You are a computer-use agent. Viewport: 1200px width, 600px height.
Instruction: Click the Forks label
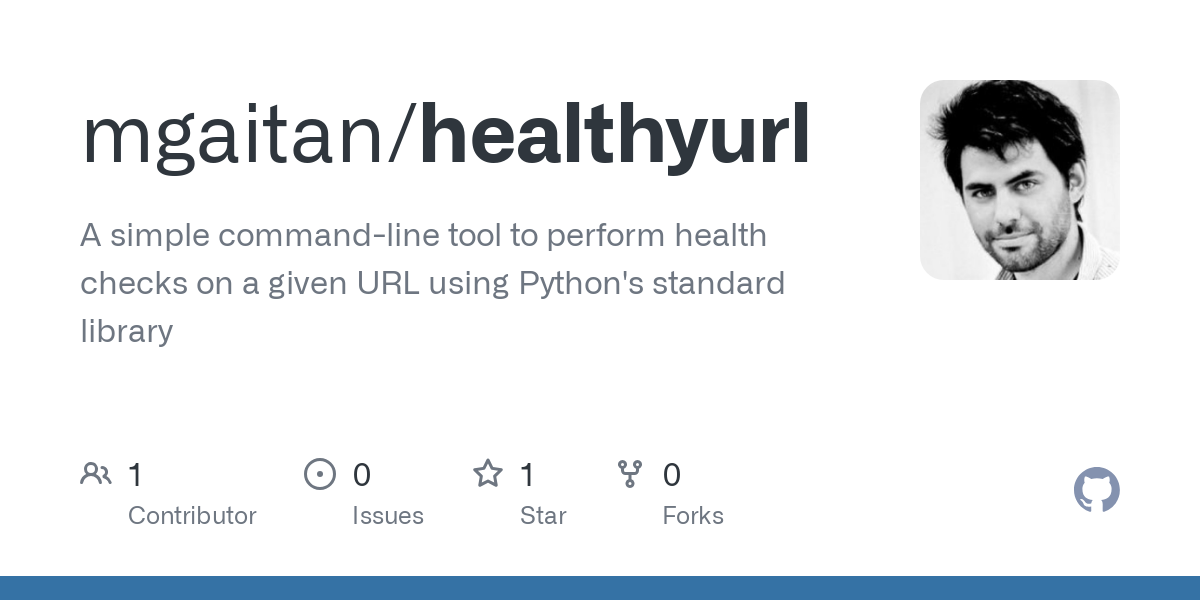click(x=693, y=516)
